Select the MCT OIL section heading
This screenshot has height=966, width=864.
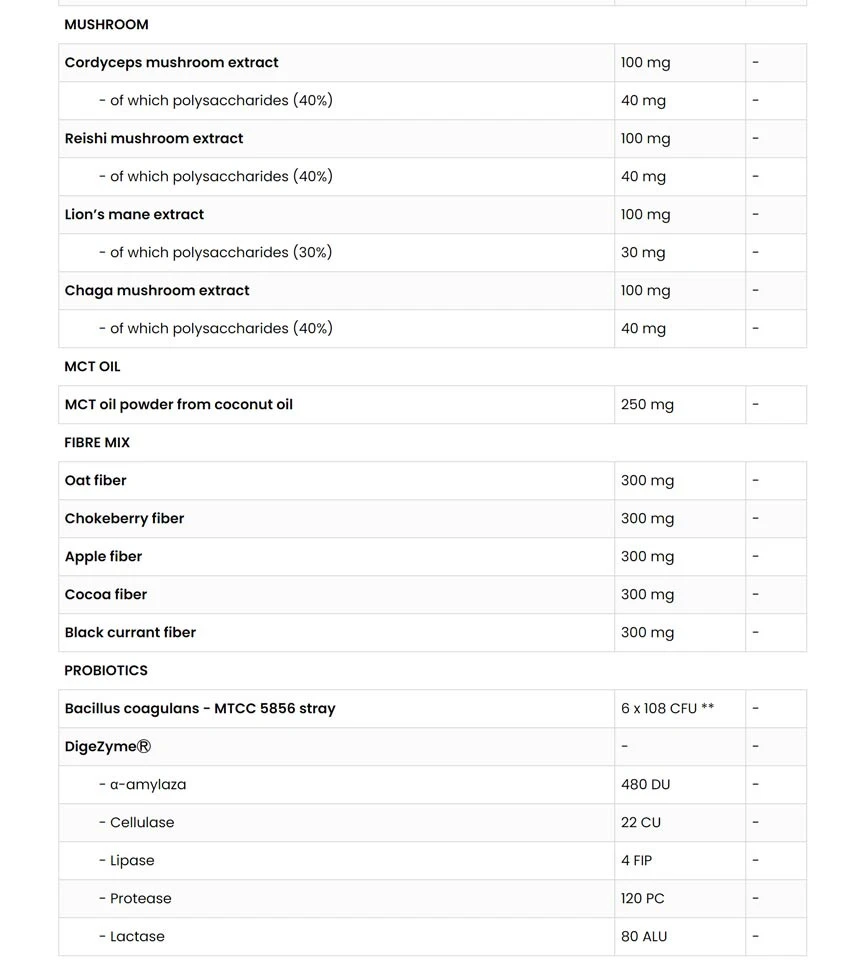click(x=92, y=366)
